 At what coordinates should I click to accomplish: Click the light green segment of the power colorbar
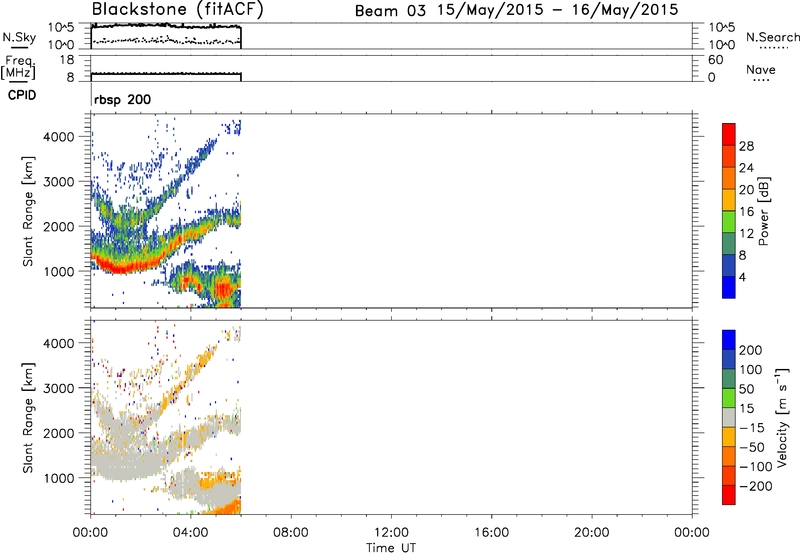(x=729, y=221)
